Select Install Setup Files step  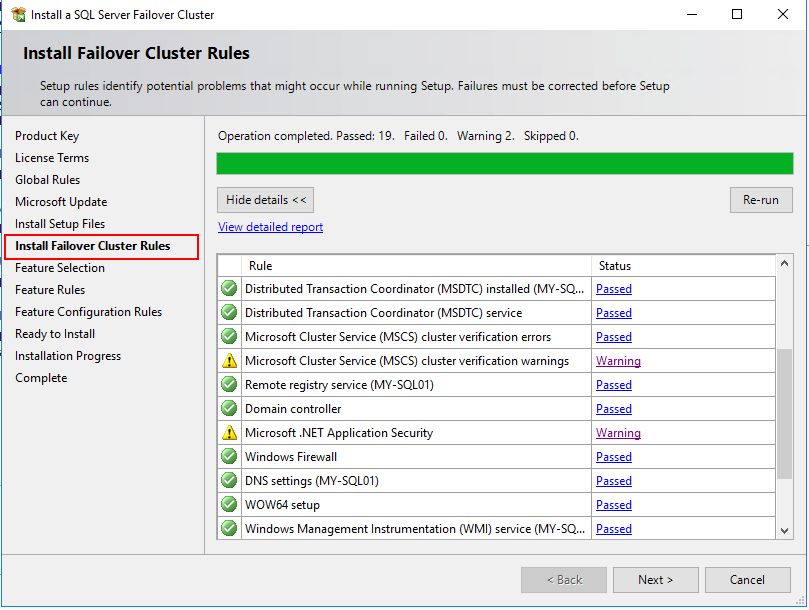(60, 224)
